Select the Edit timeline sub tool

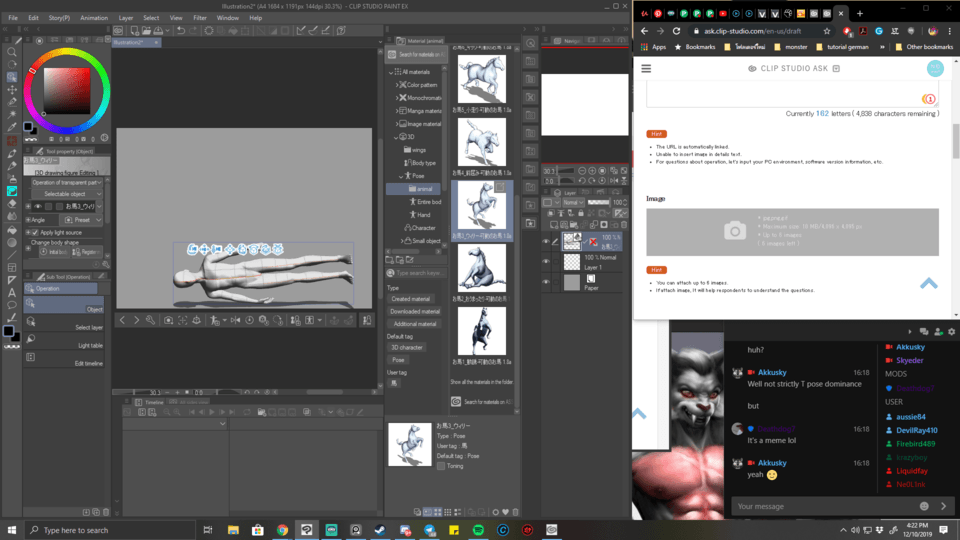[x=64, y=358]
